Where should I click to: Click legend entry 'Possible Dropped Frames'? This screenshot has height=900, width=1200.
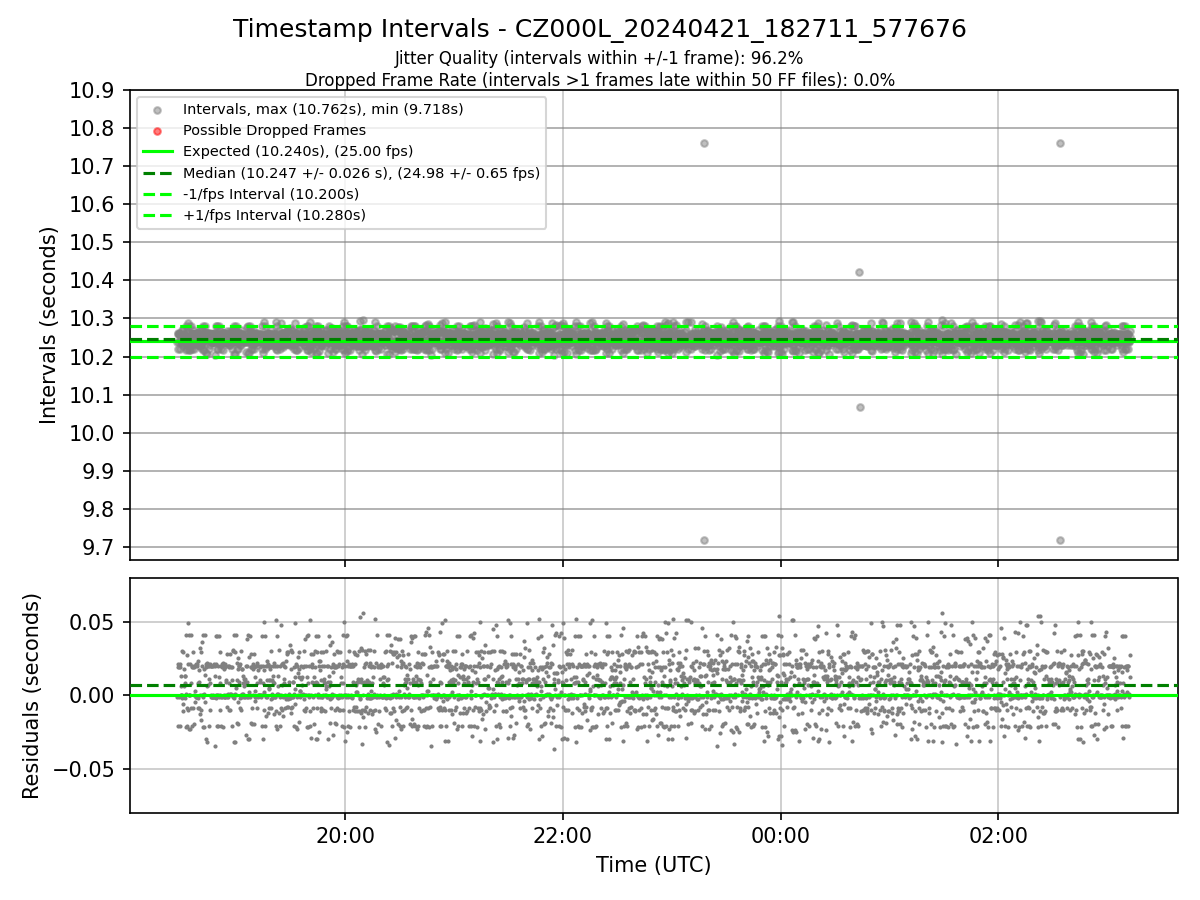(x=274, y=130)
